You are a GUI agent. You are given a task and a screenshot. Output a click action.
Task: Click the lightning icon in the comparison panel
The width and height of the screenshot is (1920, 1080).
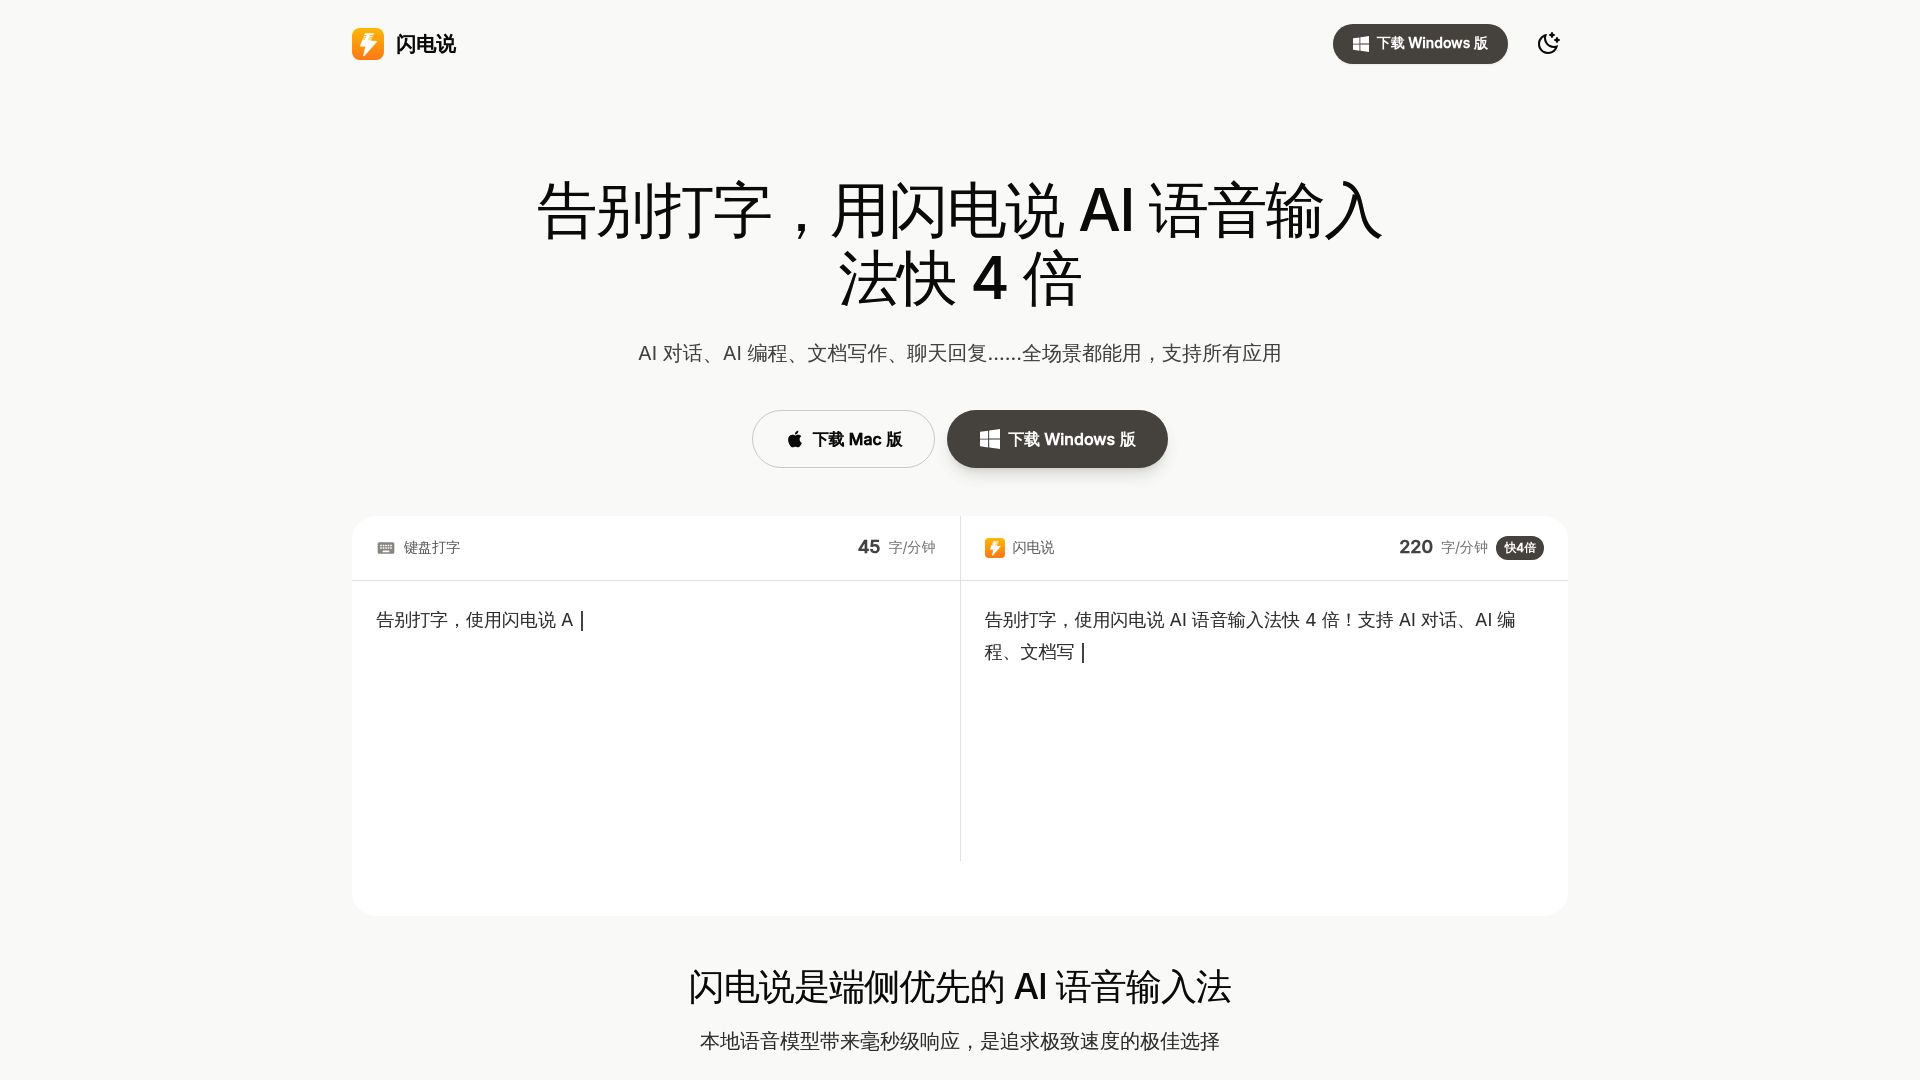click(994, 548)
